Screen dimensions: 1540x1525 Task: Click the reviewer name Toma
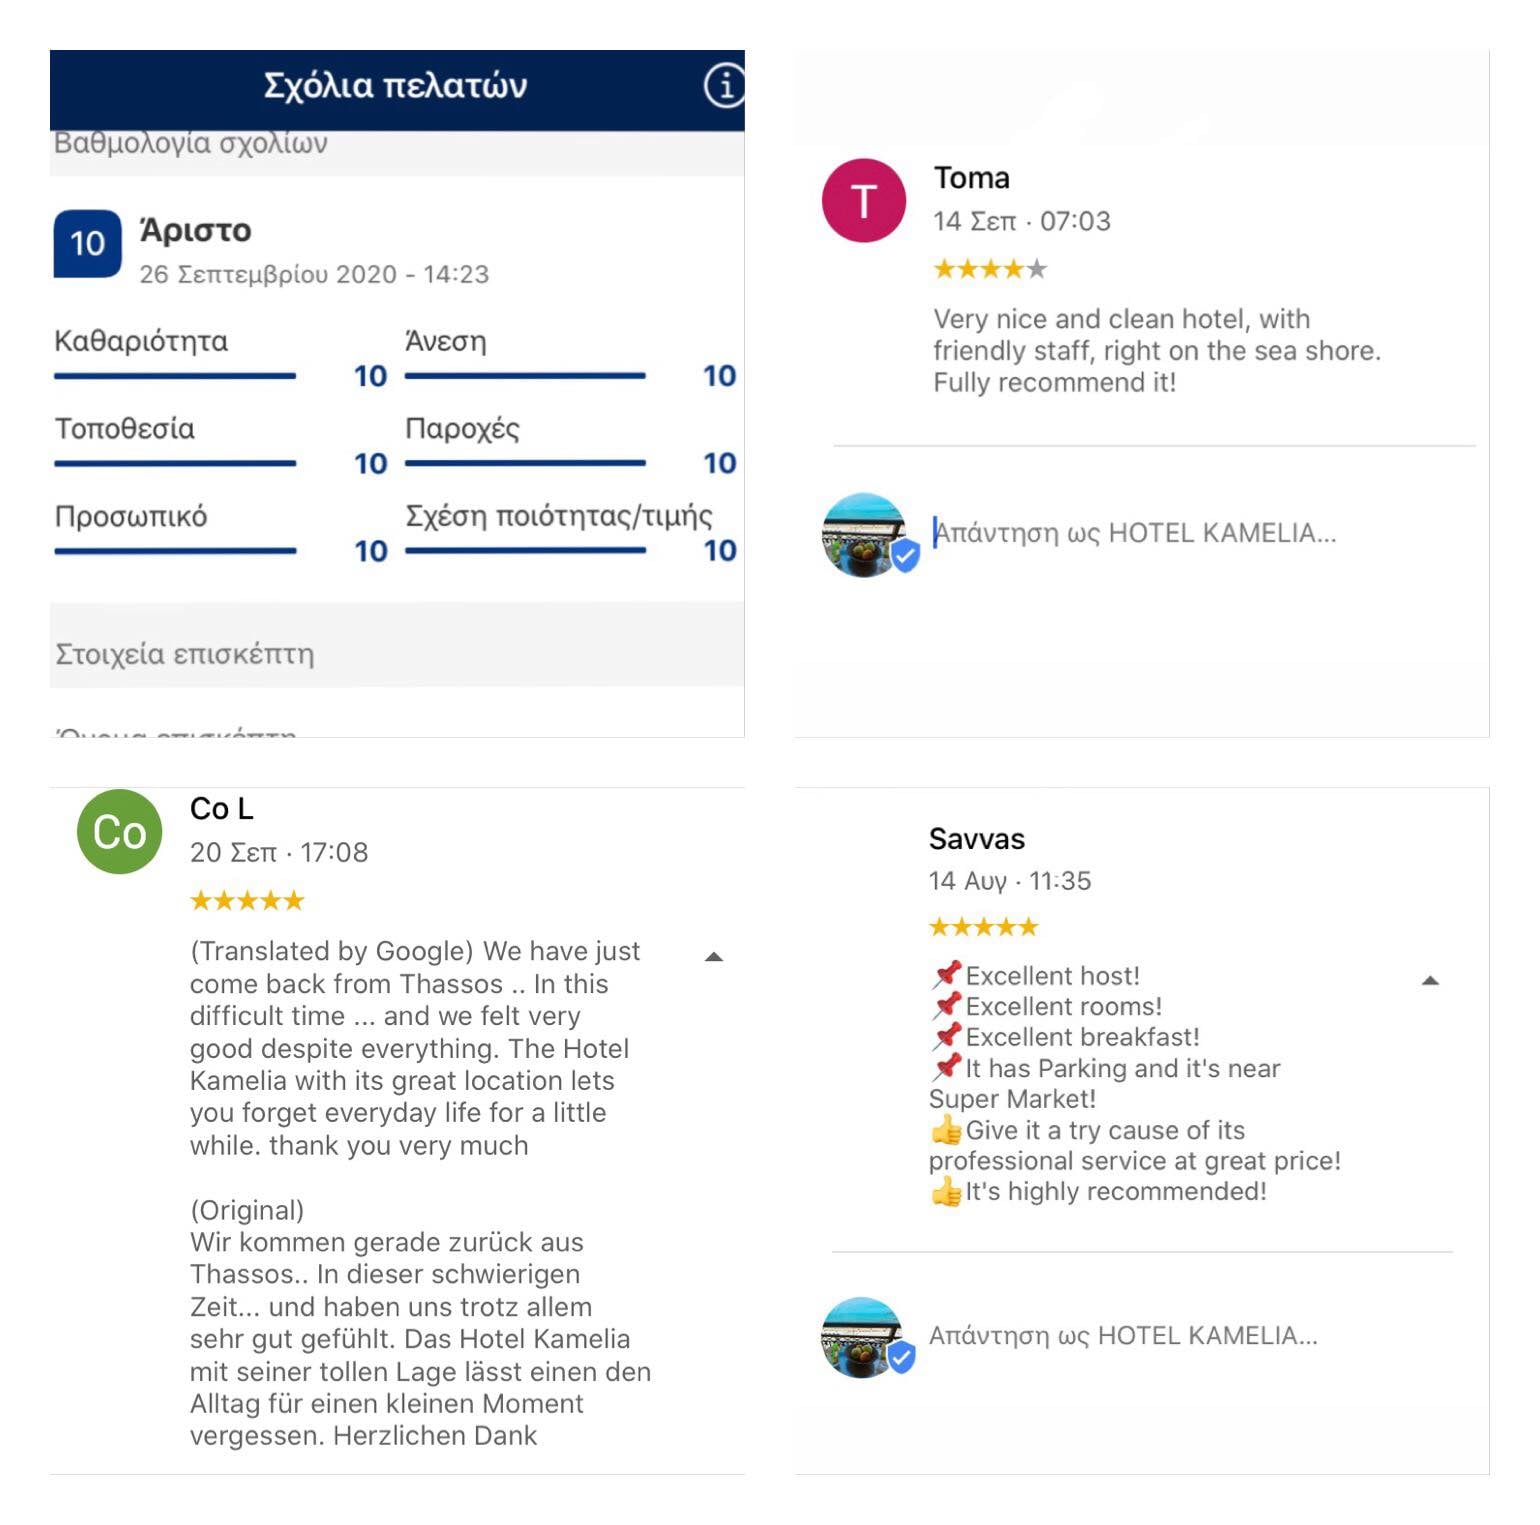972,178
